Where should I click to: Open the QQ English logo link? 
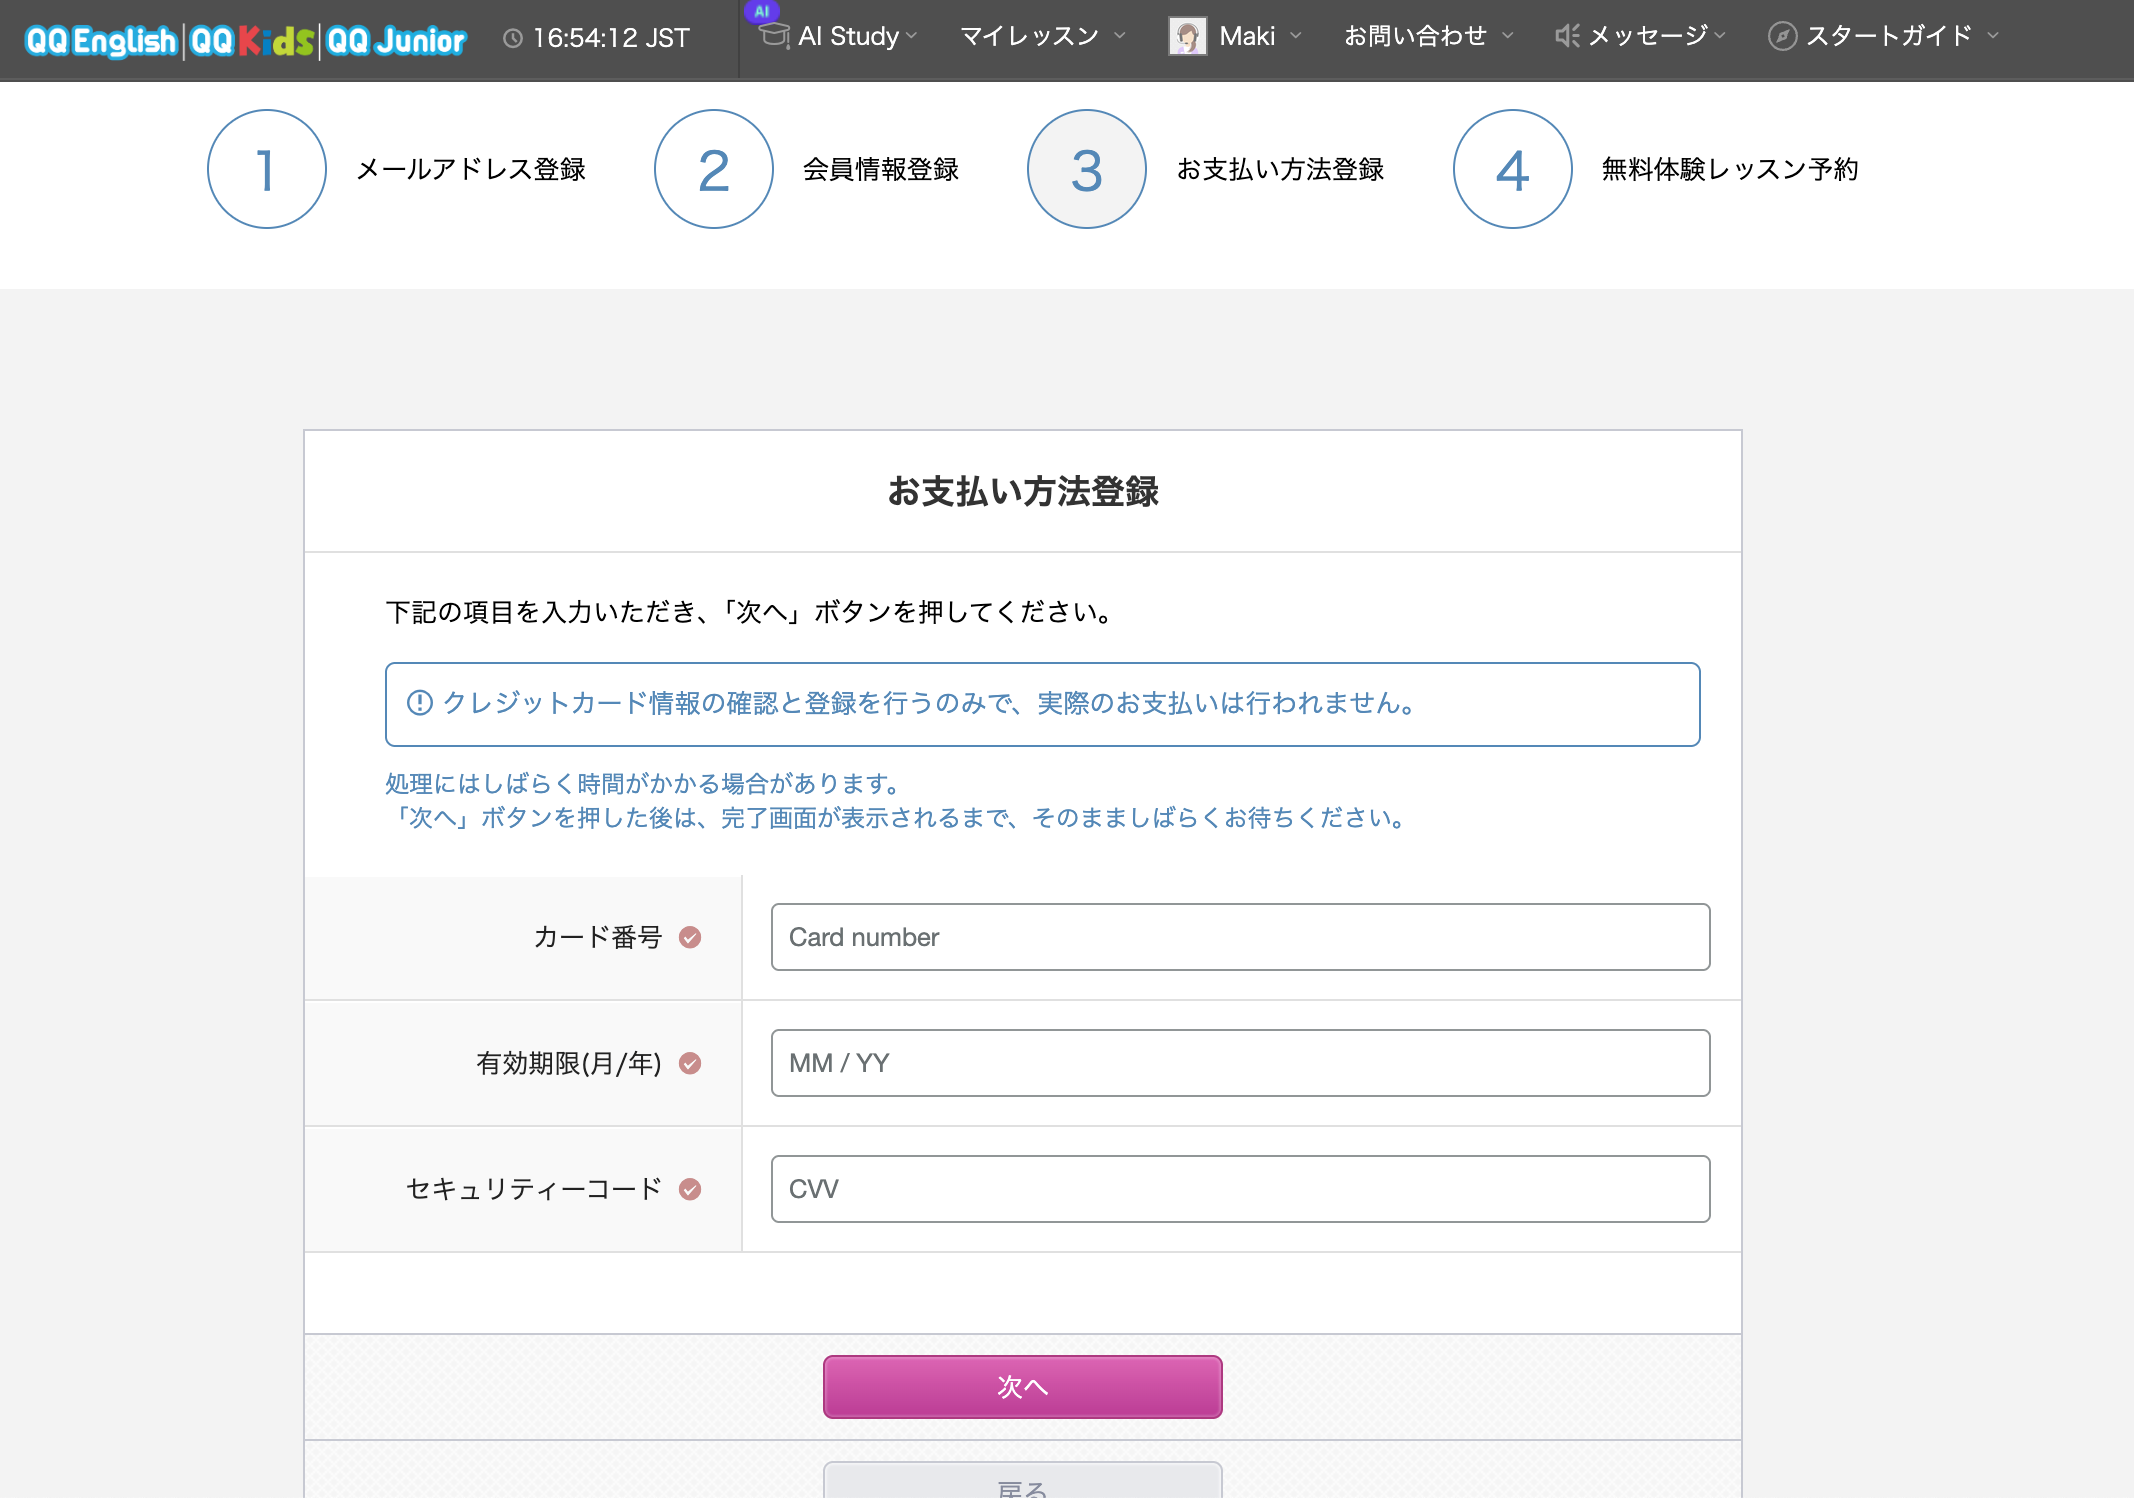pyautogui.click(x=100, y=40)
